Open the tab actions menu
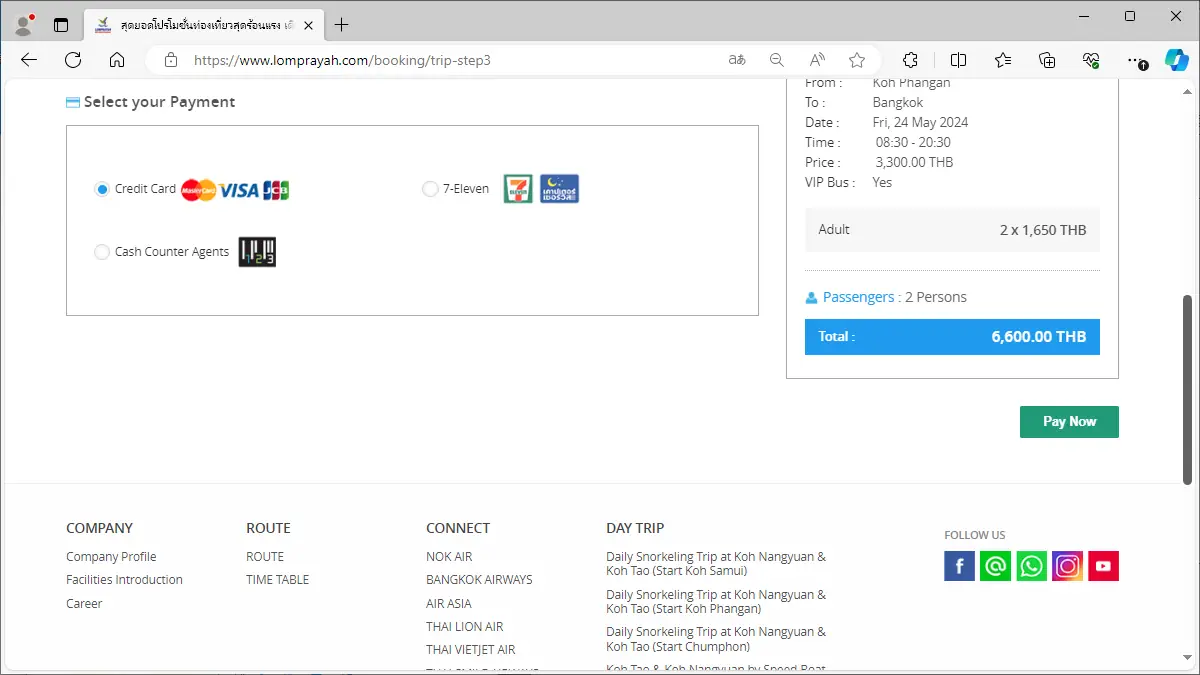This screenshot has width=1200, height=675. [x=61, y=24]
